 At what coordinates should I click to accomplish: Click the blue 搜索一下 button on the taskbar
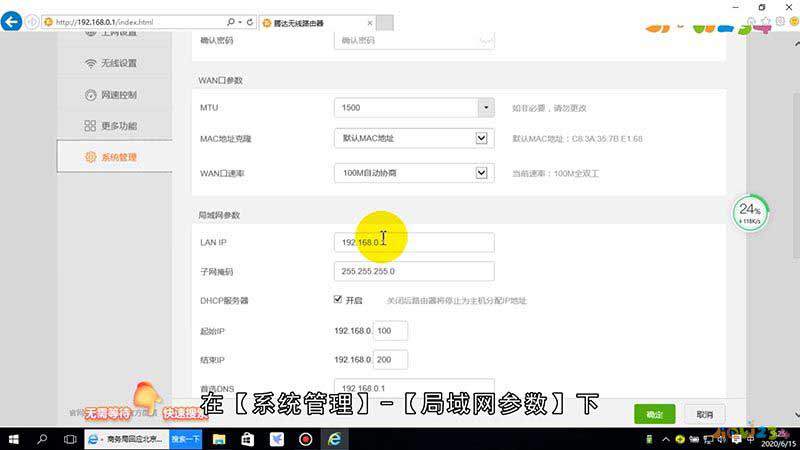pyautogui.click(x=186, y=439)
